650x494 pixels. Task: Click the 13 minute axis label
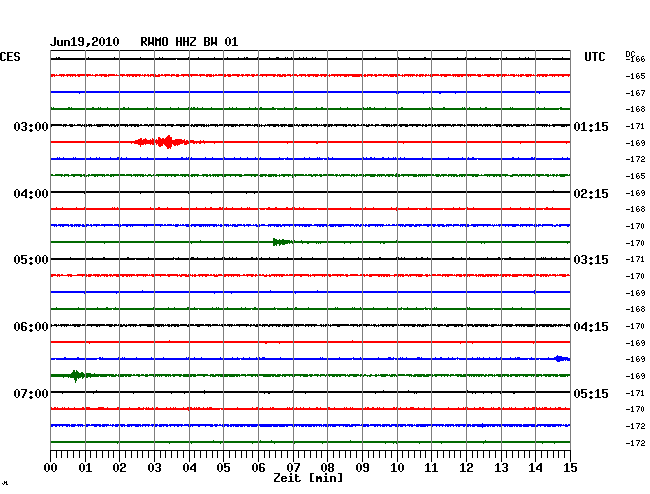[501, 468]
